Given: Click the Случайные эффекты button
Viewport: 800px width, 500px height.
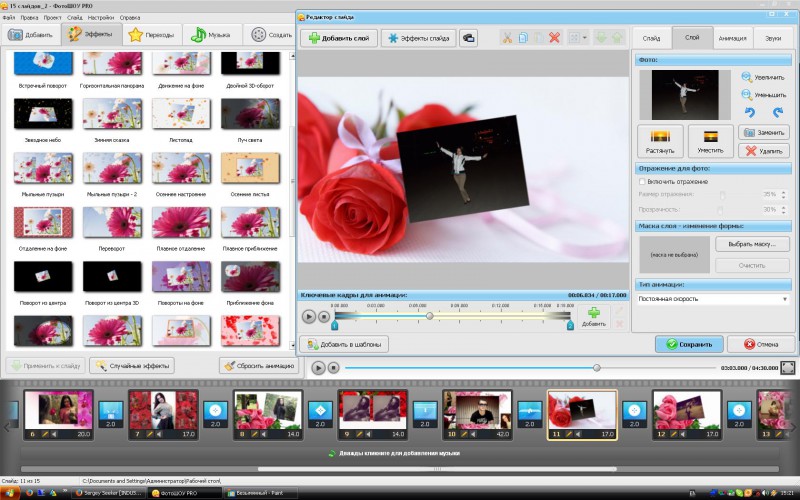Looking at the screenshot, I should point(132,366).
